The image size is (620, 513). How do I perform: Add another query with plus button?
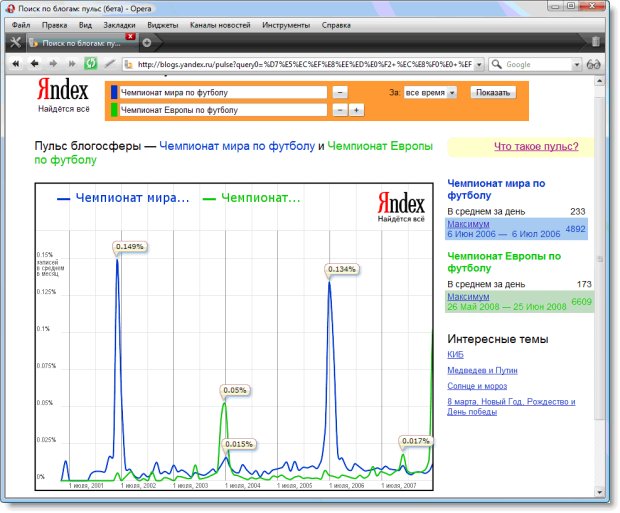tap(356, 110)
